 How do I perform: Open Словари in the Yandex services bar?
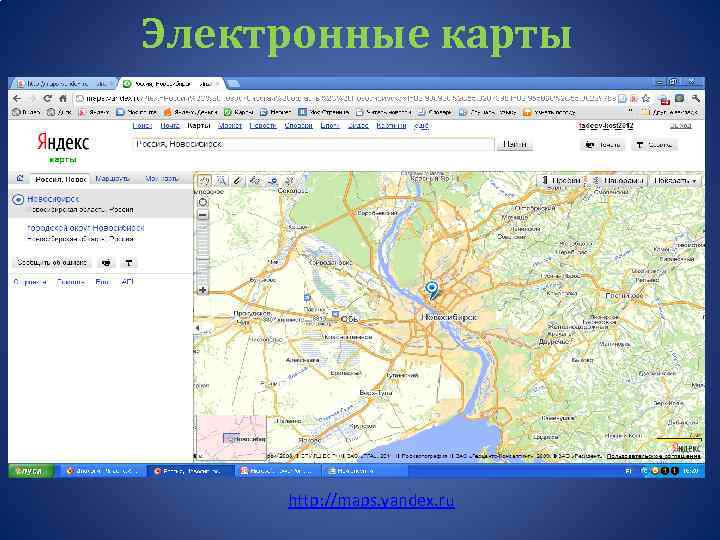(298, 125)
